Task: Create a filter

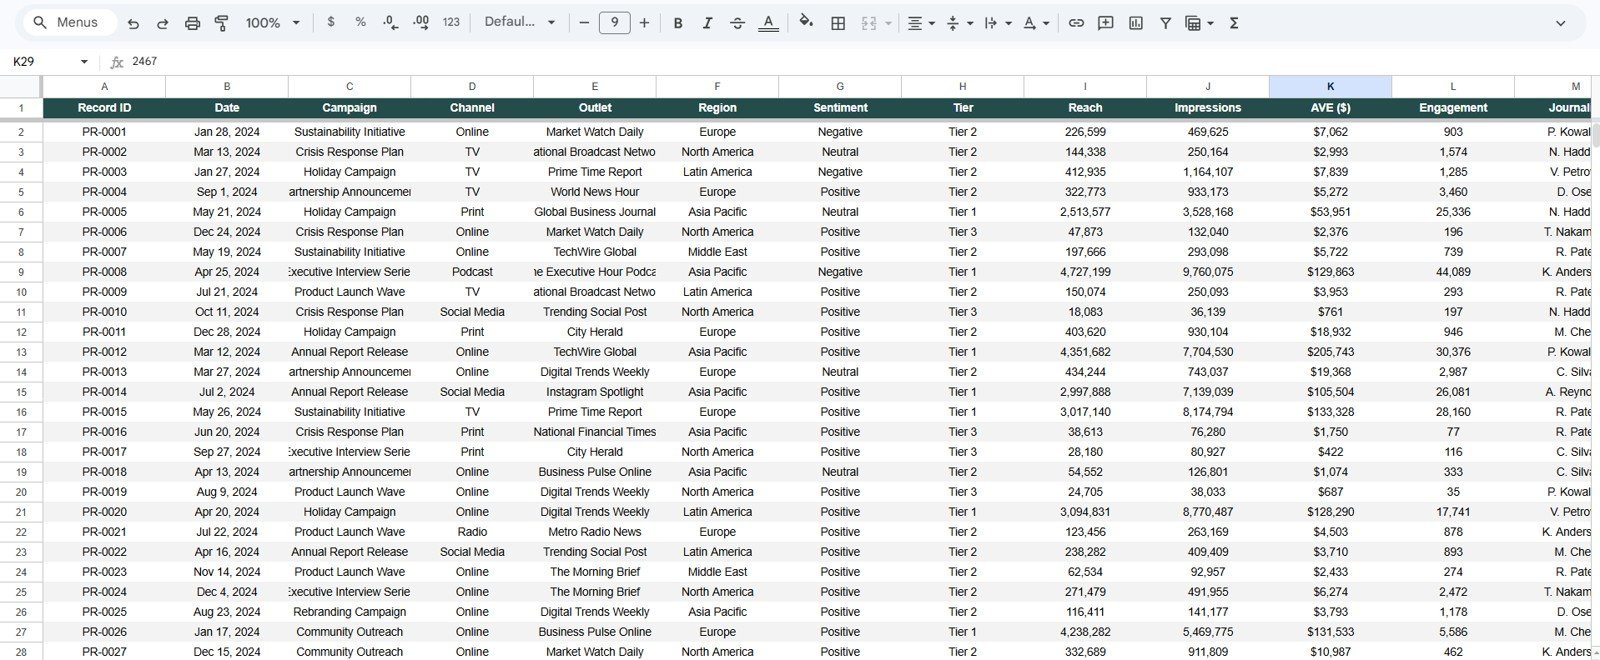Action: coord(1165,23)
